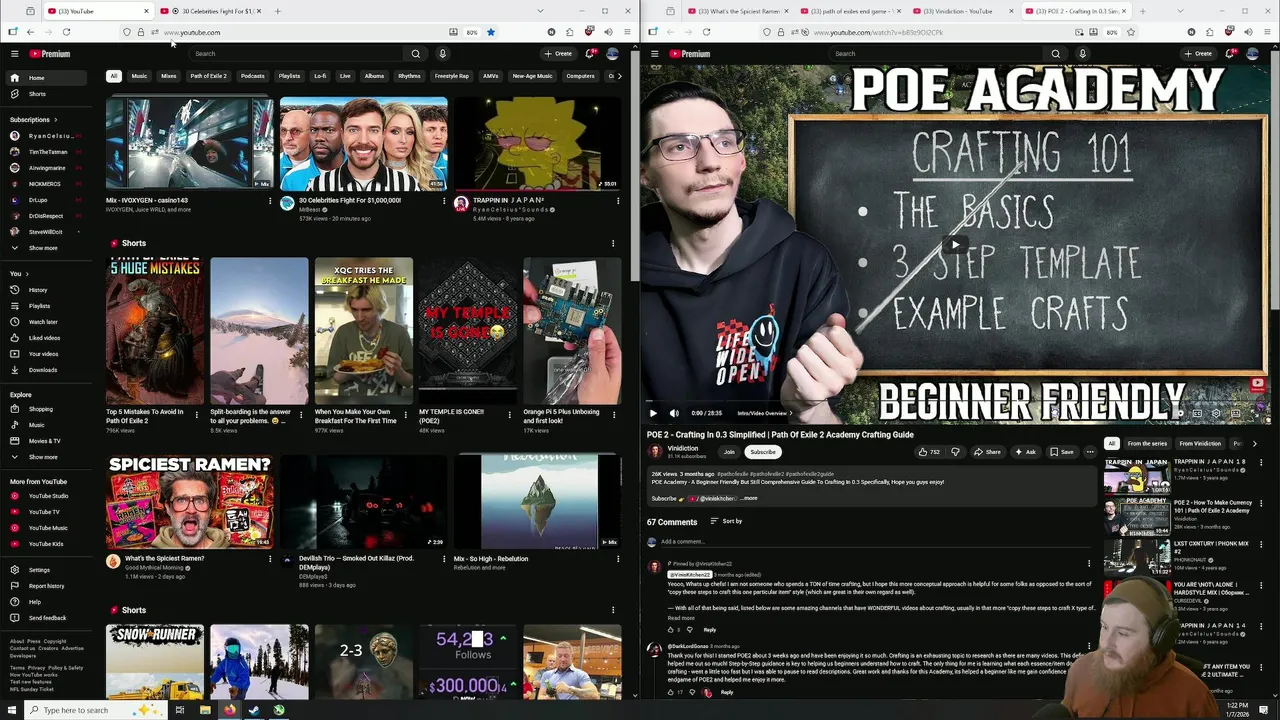The width and height of the screenshot is (1280, 720).
Task: Like the POE 2 crafting video
Action: click(929, 452)
